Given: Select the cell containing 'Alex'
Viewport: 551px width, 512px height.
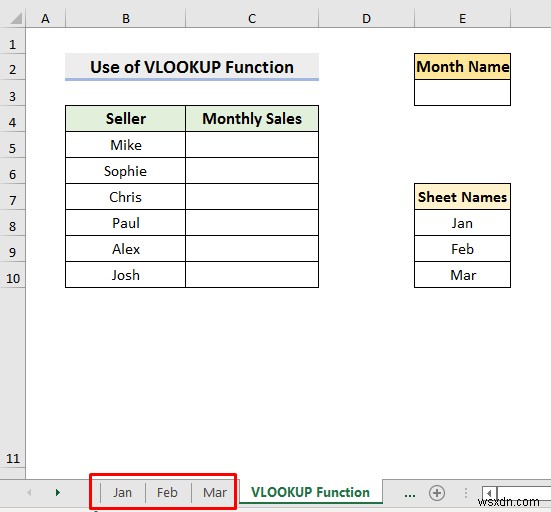Looking at the screenshot, I should (x=125, y=249).
